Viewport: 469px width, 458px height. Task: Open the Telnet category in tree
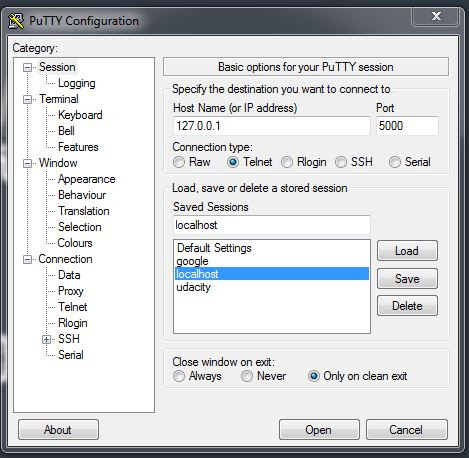[x=72, y=307]
